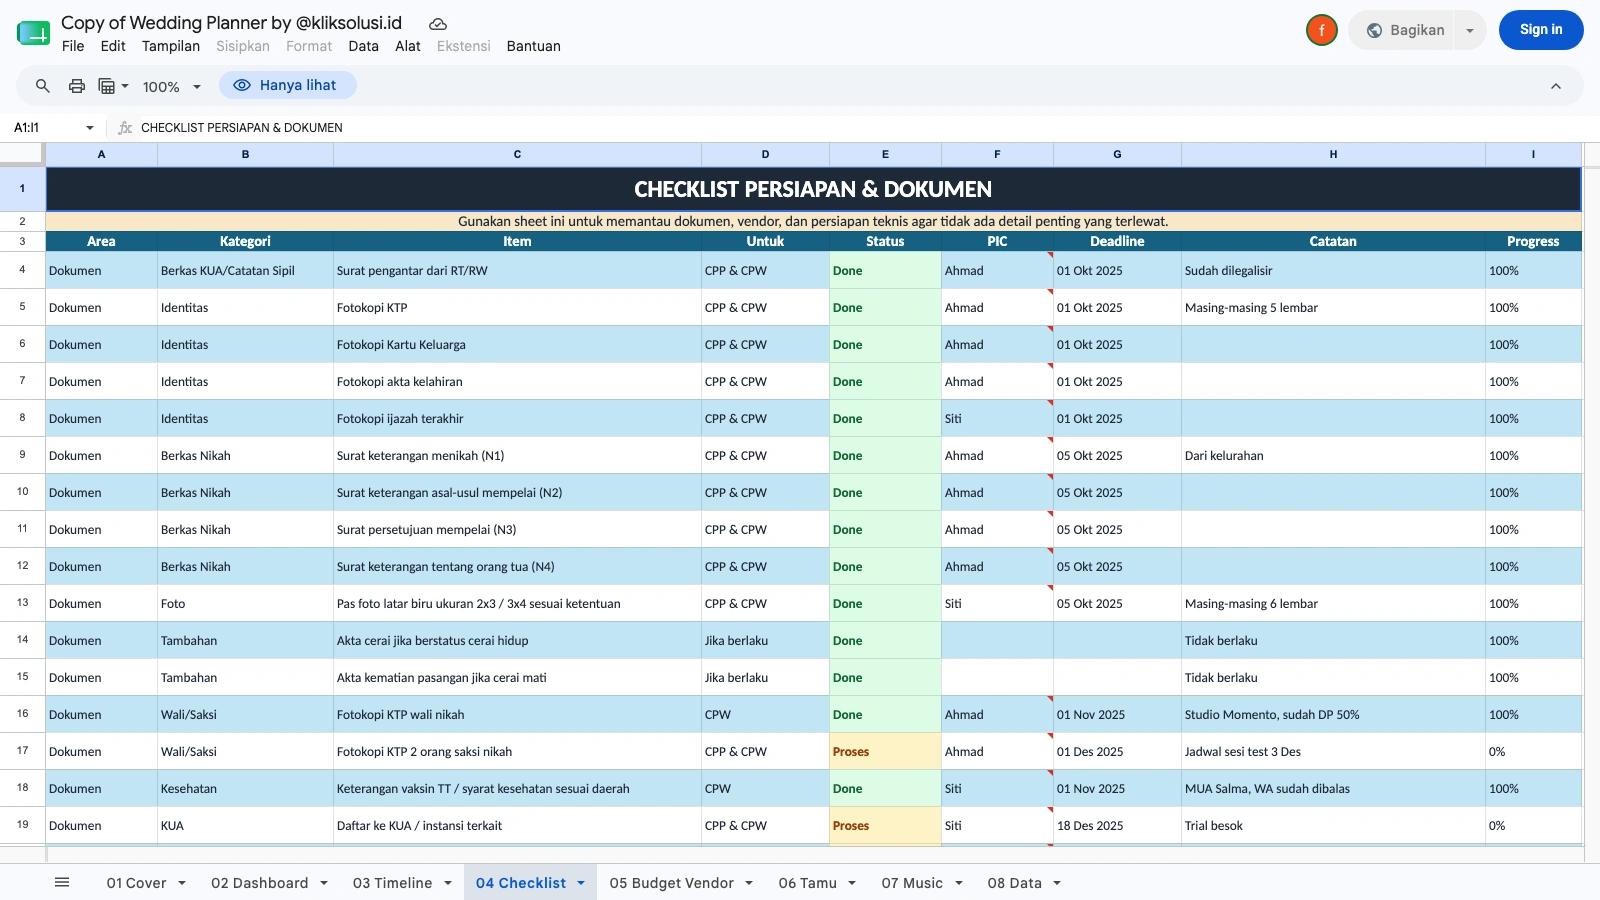Viewport: 1600px width, 900px height.
Task: Open the 04 Checklist tab menu arrow
Action: tap(581, 883)
